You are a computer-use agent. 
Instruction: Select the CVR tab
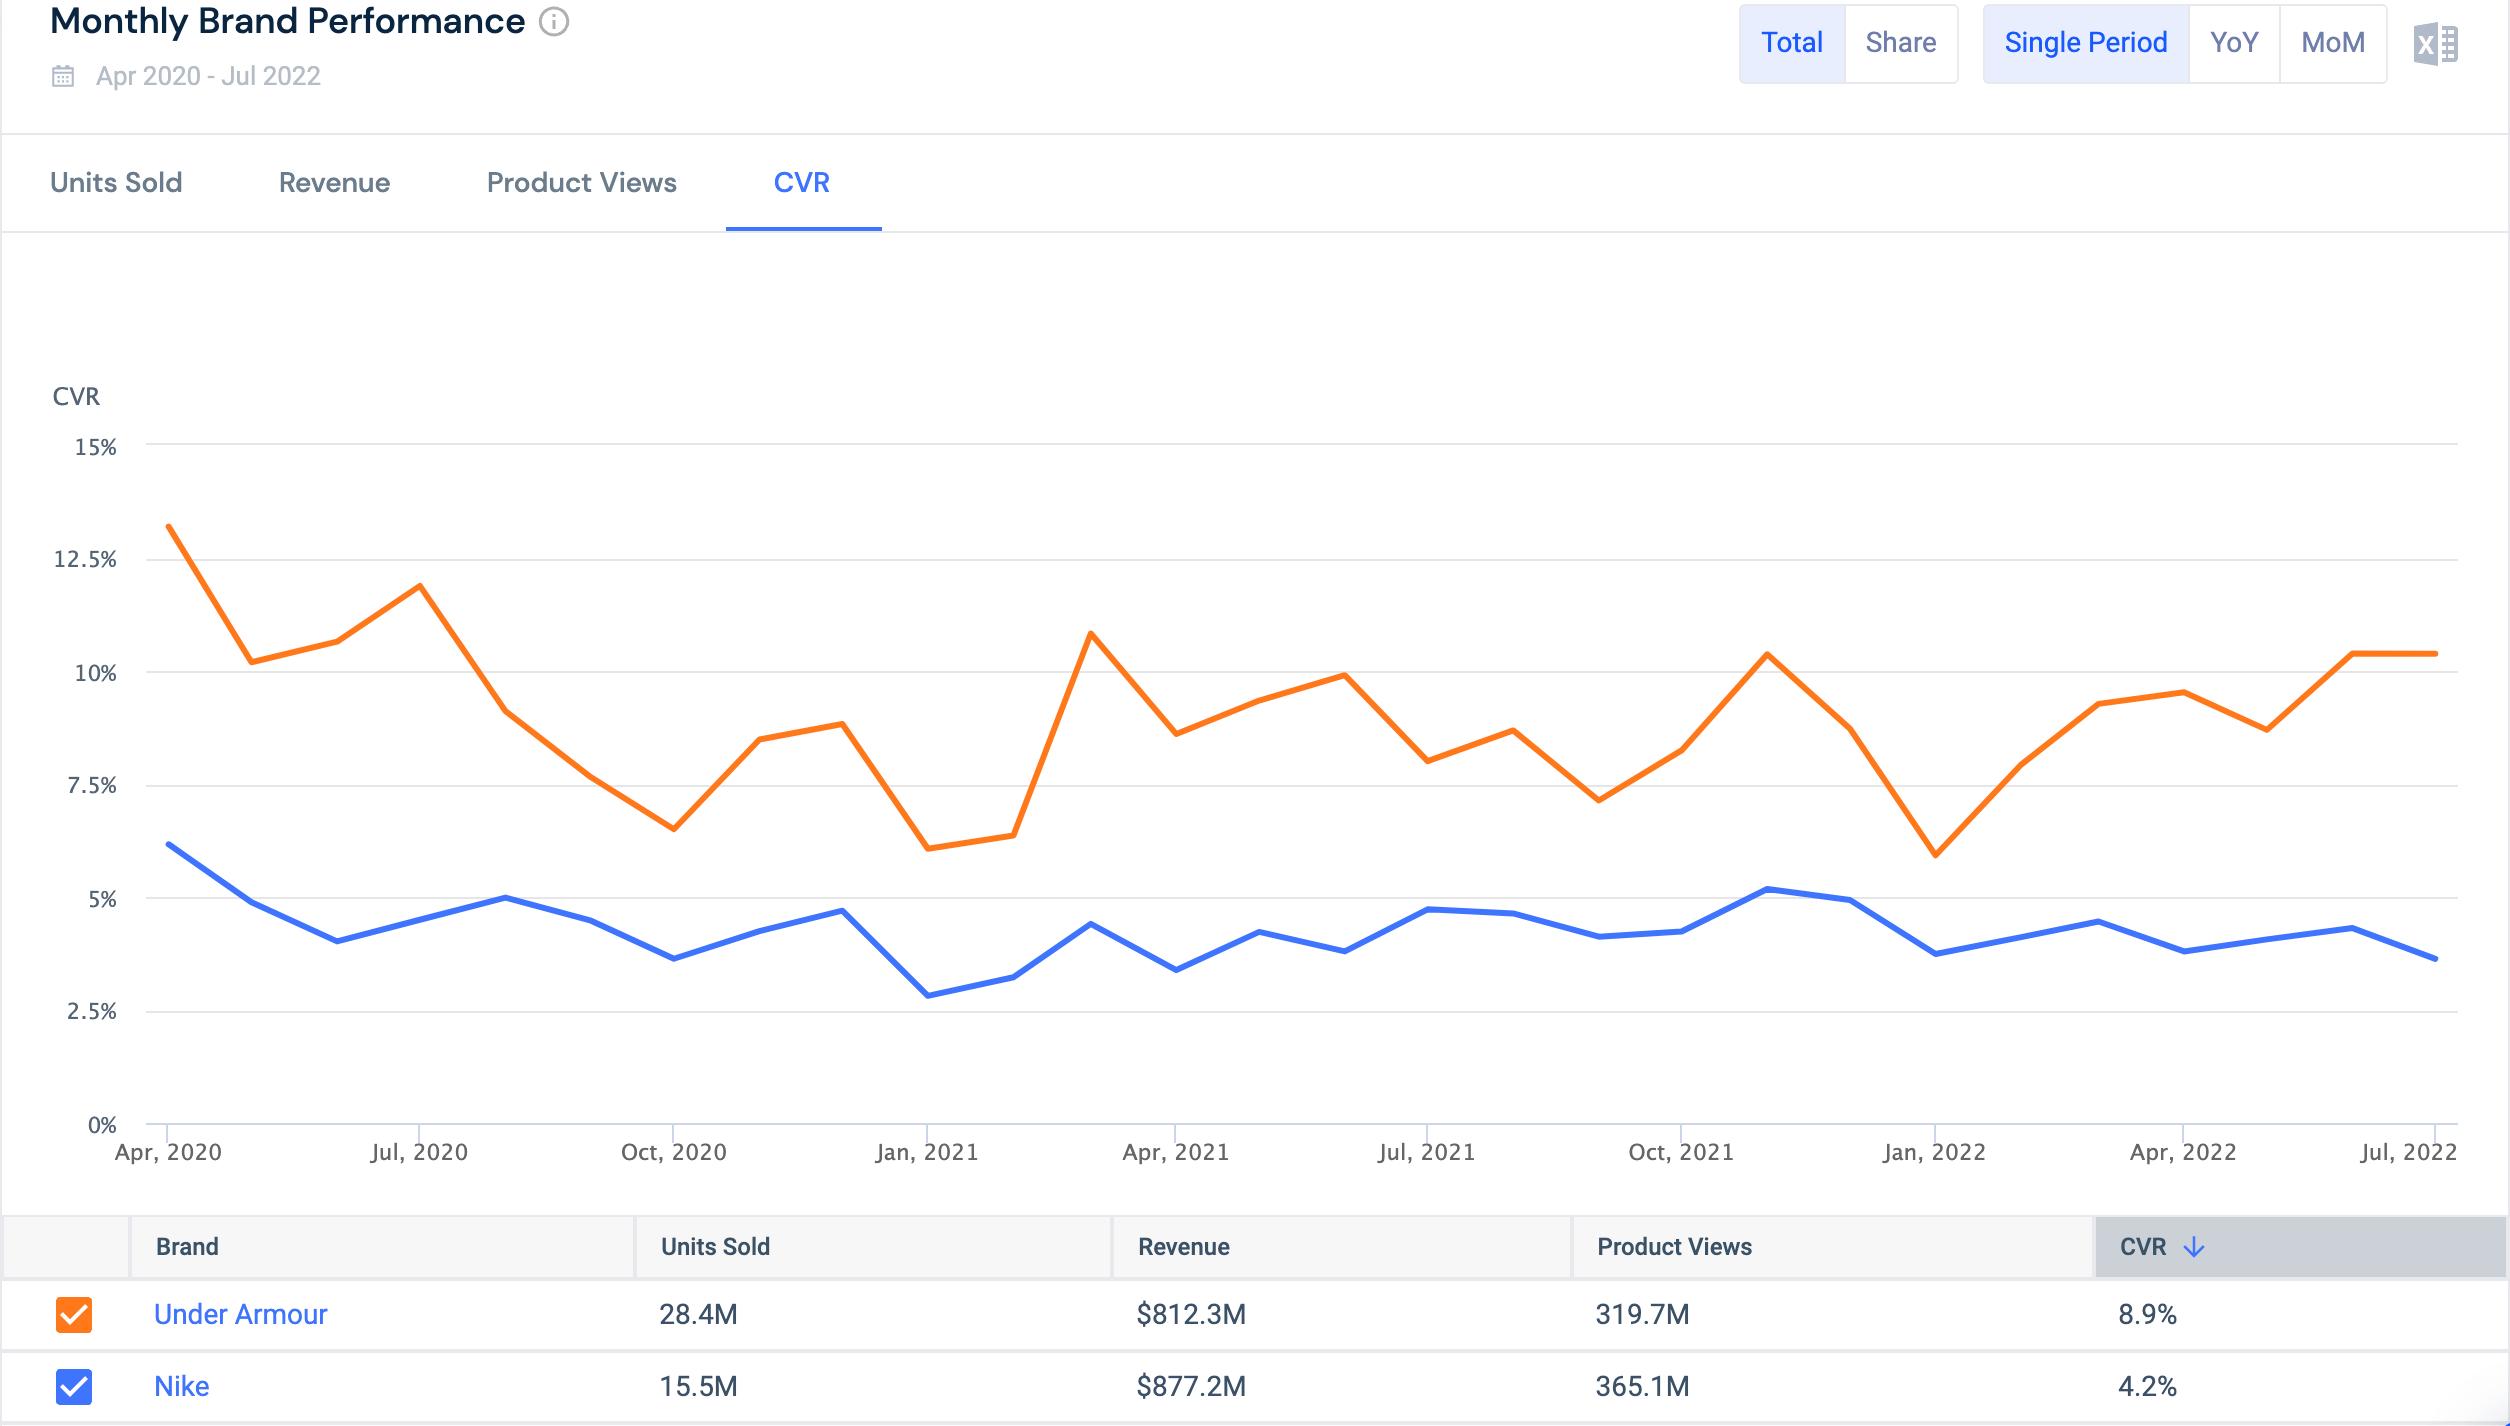click(x=798, y=181)
